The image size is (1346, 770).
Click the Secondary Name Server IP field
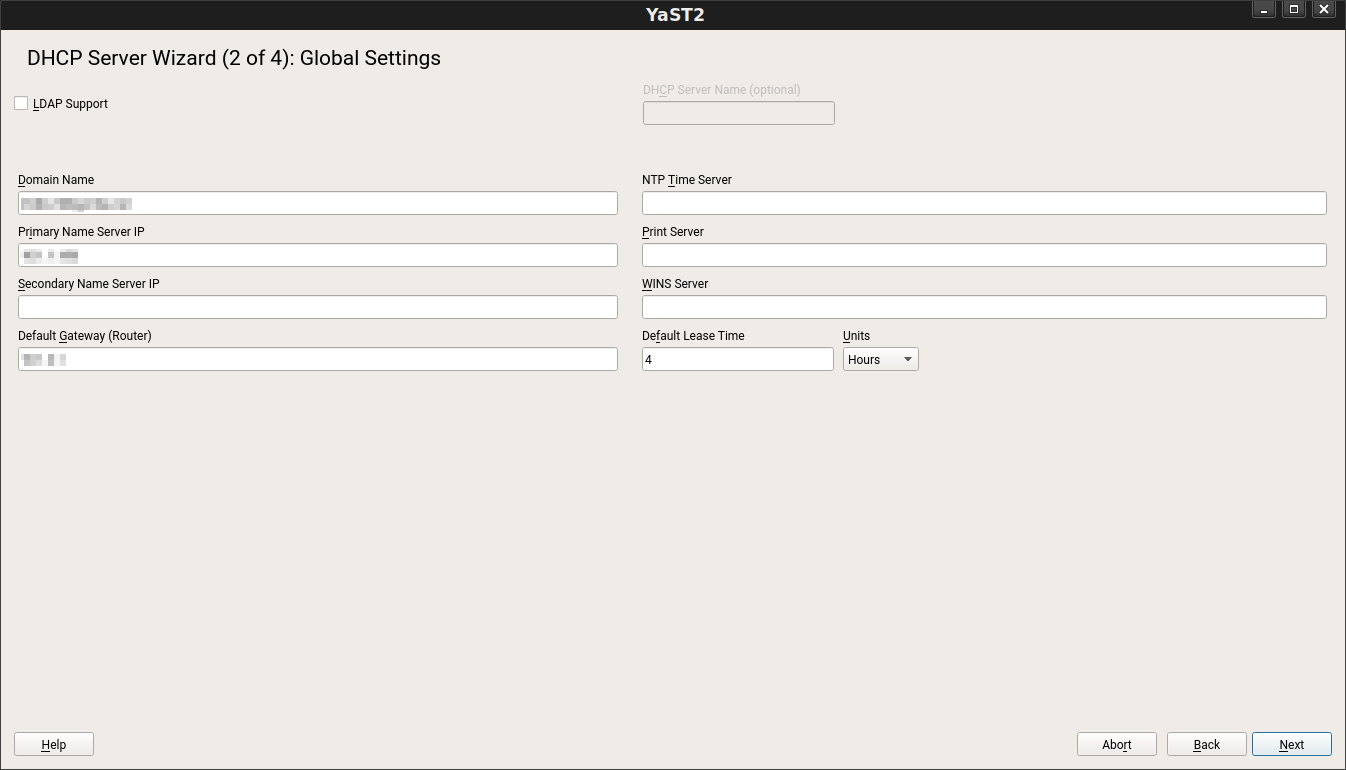point(317,306)
